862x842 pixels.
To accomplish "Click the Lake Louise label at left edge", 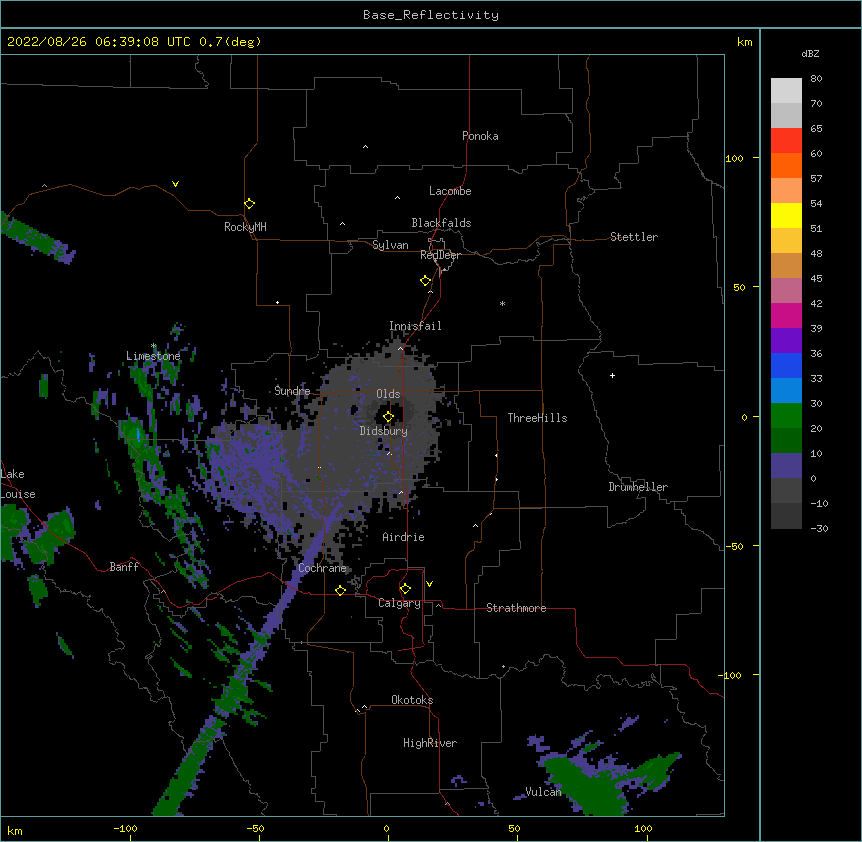I will (18, 484).
